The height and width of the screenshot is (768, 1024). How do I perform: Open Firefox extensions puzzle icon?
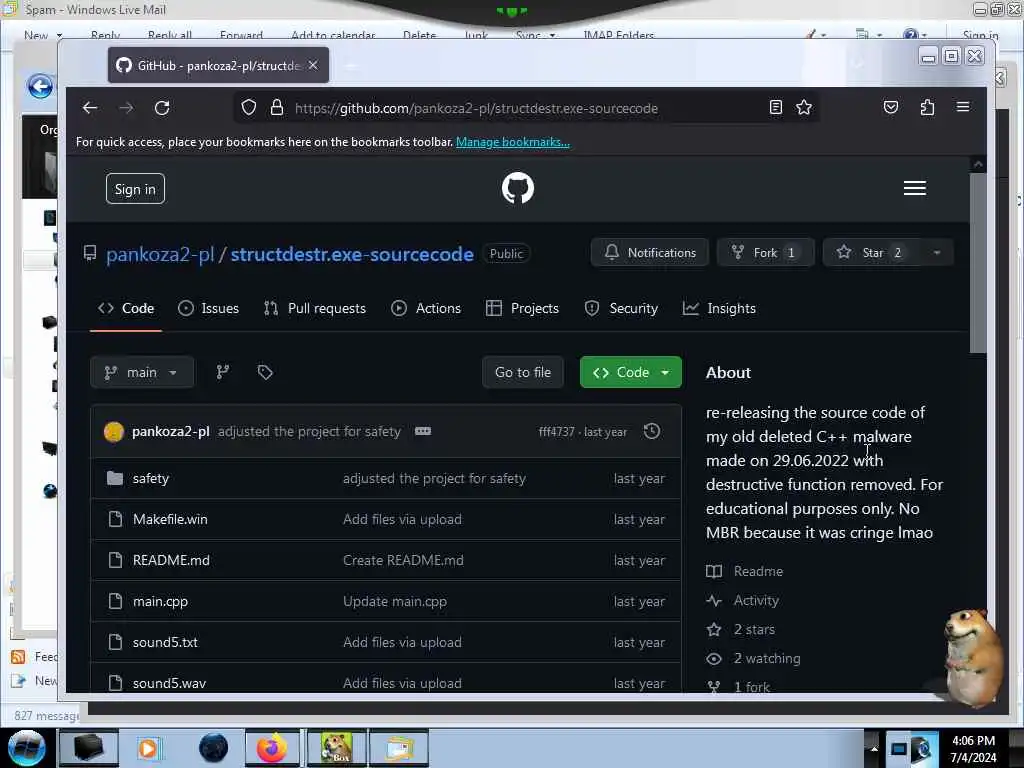point(927,108)
